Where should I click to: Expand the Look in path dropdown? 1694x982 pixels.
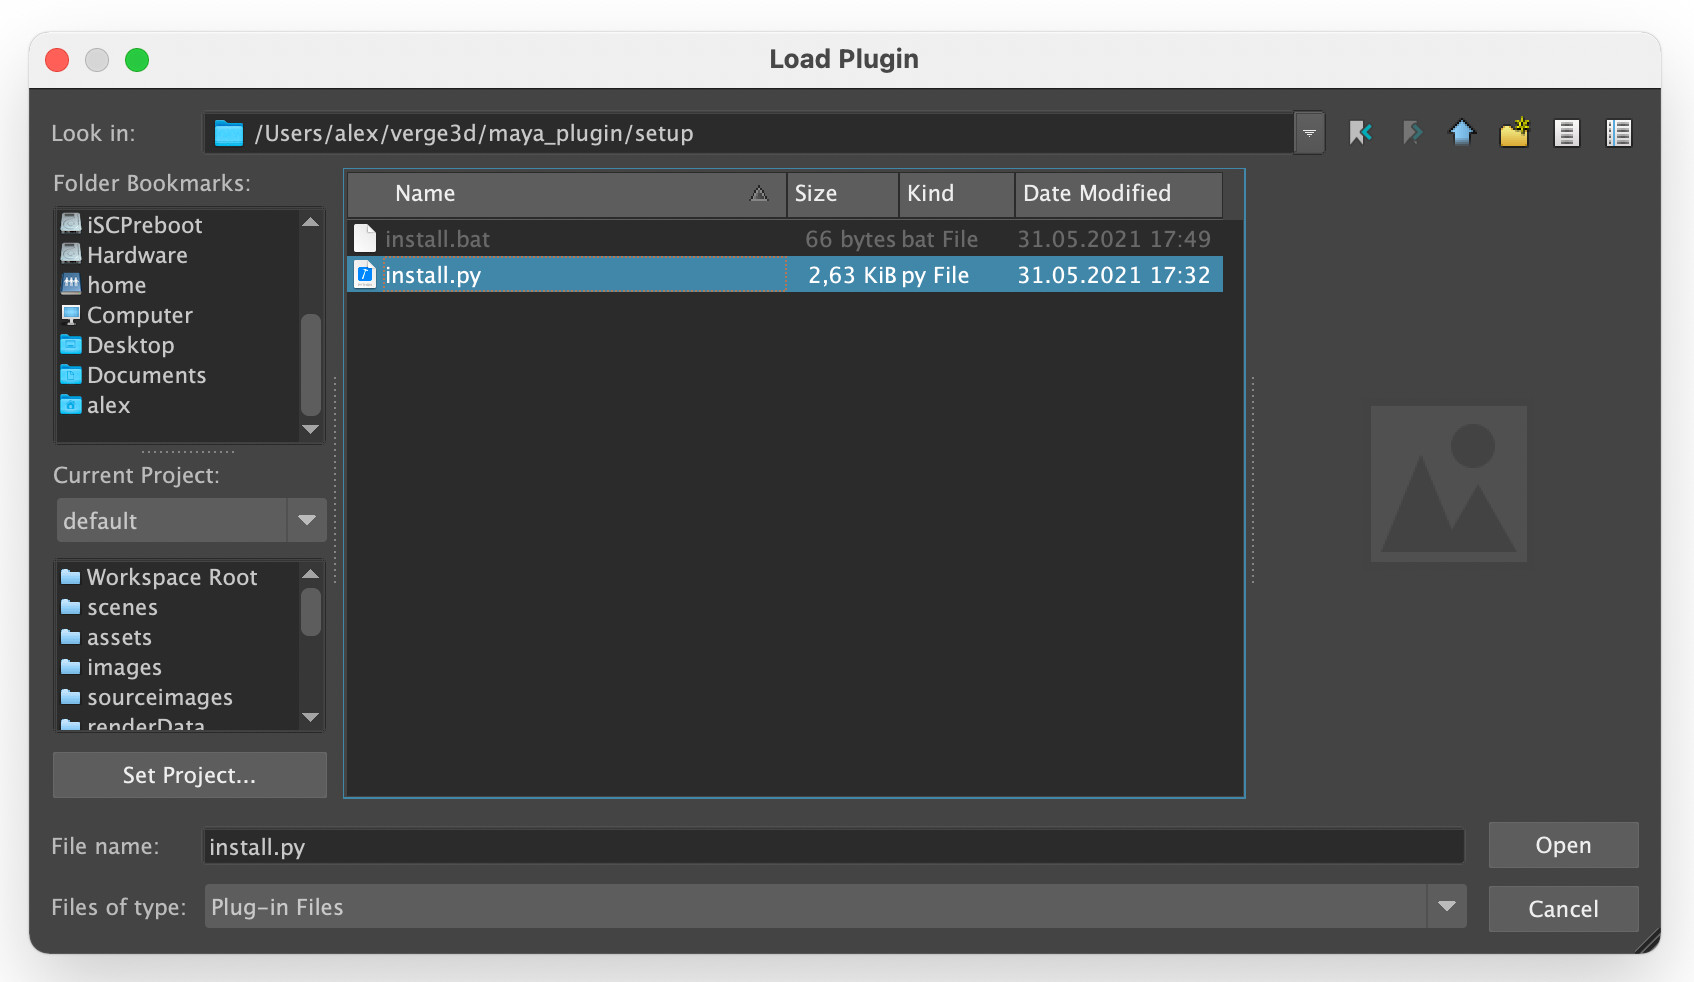[x=1309, y=133]
